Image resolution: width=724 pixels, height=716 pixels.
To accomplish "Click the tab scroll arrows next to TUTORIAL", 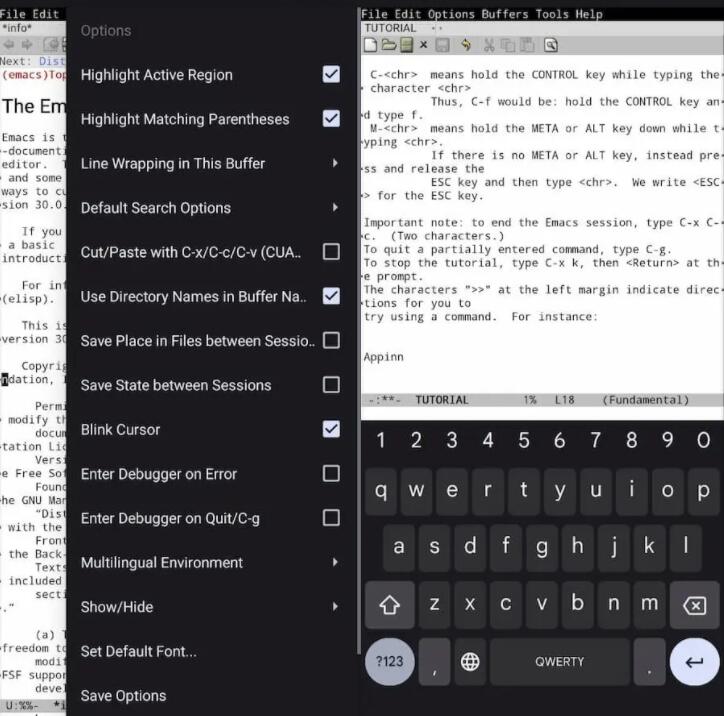I will coord(437,28).
